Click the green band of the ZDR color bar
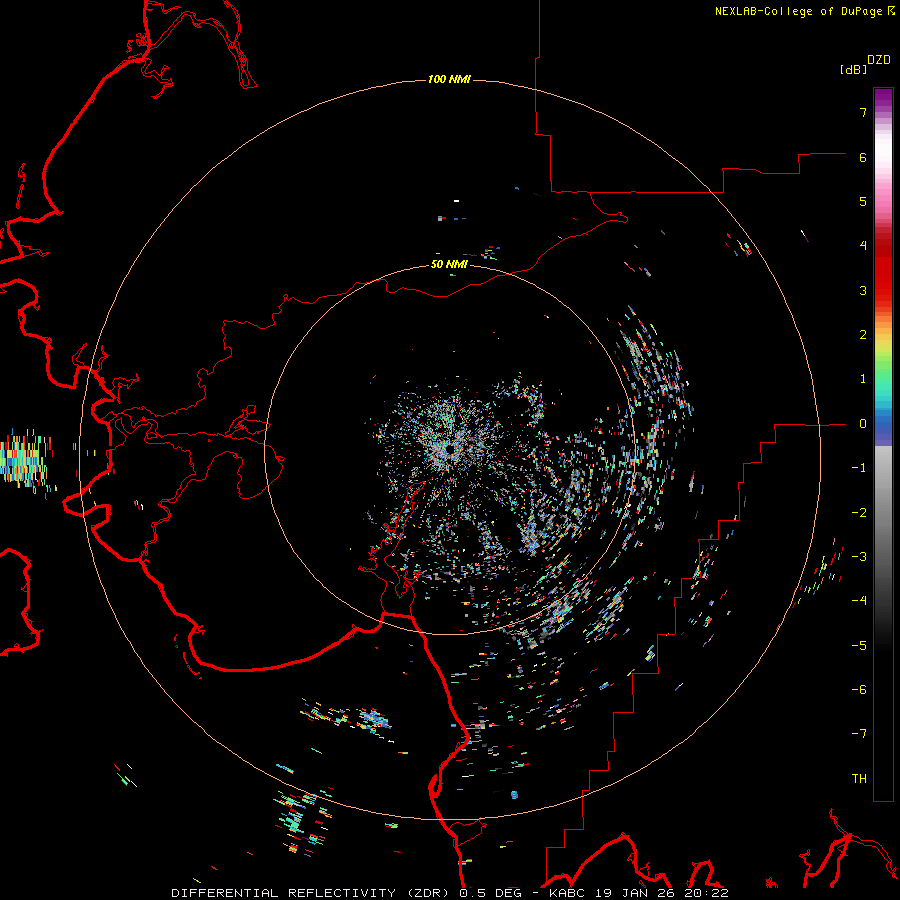 [x=883, y=370]
